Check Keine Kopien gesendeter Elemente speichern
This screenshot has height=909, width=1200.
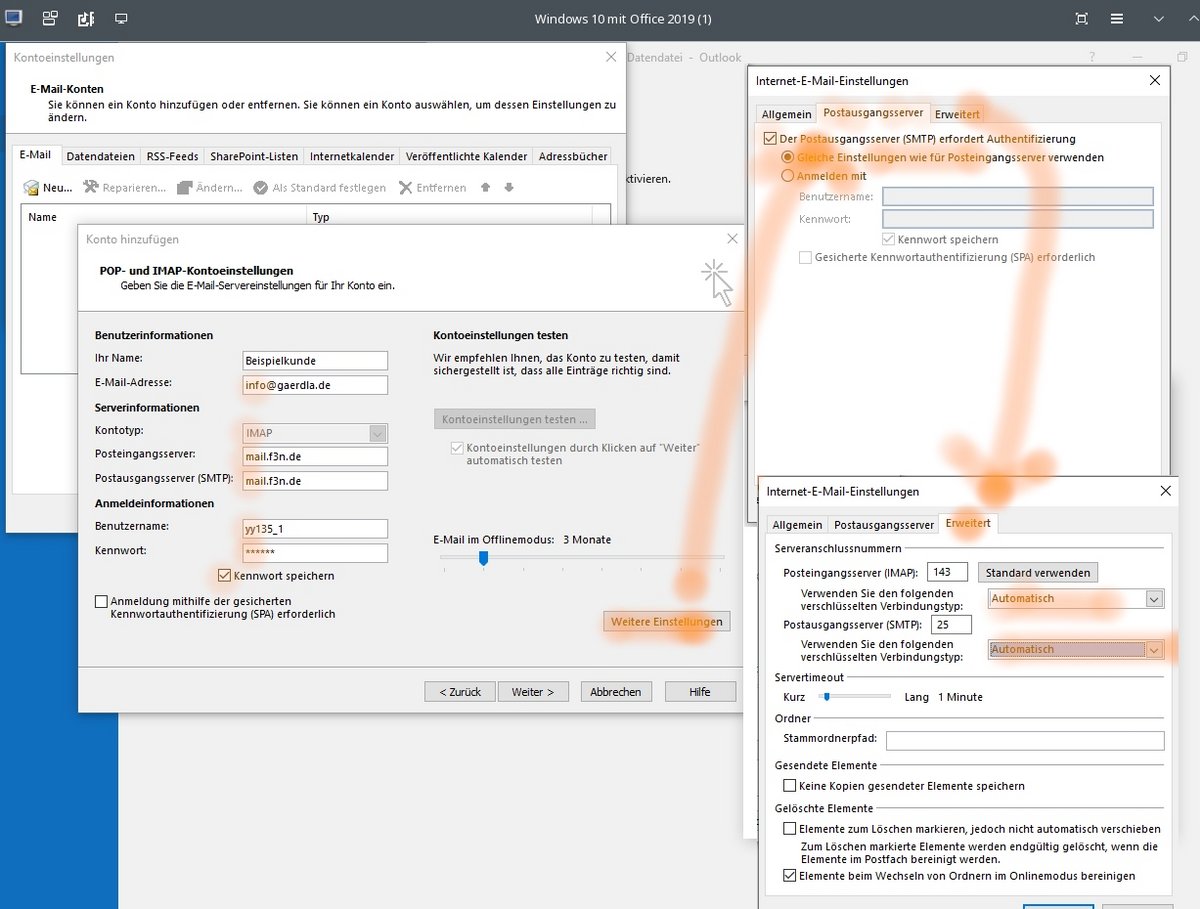pyautogui.click(x=790, y=786)
